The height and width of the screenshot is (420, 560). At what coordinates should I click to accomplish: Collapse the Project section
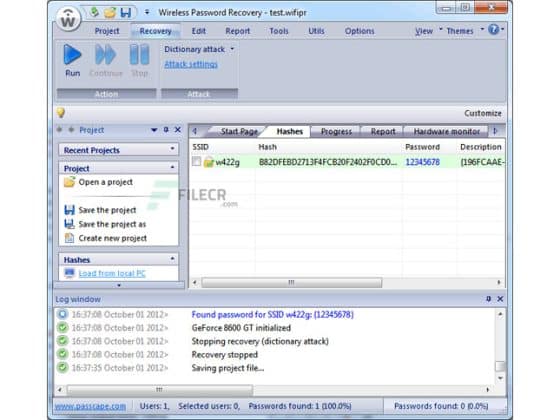coord(172,167)
